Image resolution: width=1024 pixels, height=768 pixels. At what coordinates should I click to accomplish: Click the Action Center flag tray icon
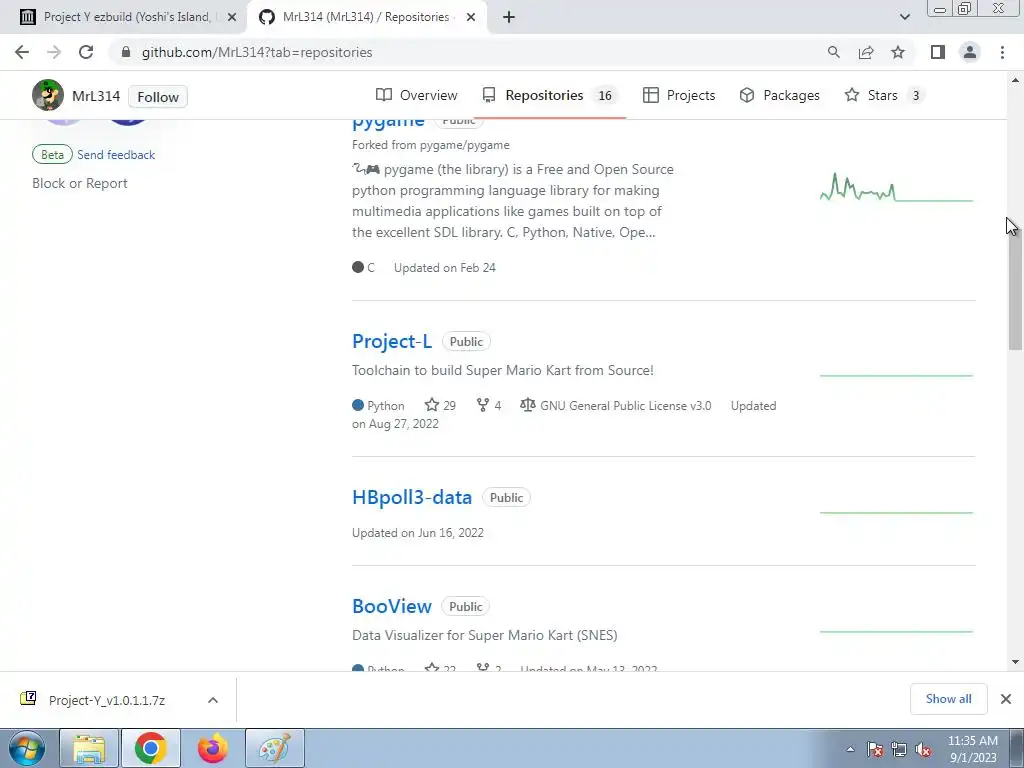coord(875,749)
